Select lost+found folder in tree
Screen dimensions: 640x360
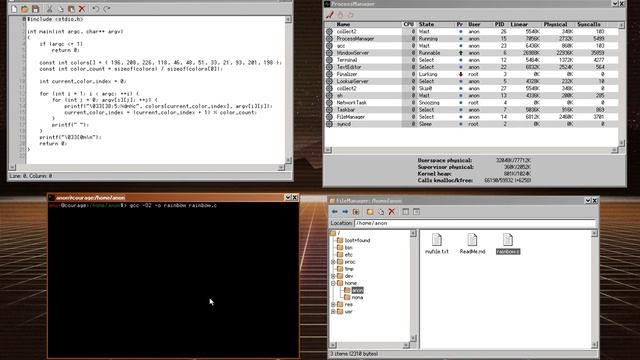click(353, 240)
